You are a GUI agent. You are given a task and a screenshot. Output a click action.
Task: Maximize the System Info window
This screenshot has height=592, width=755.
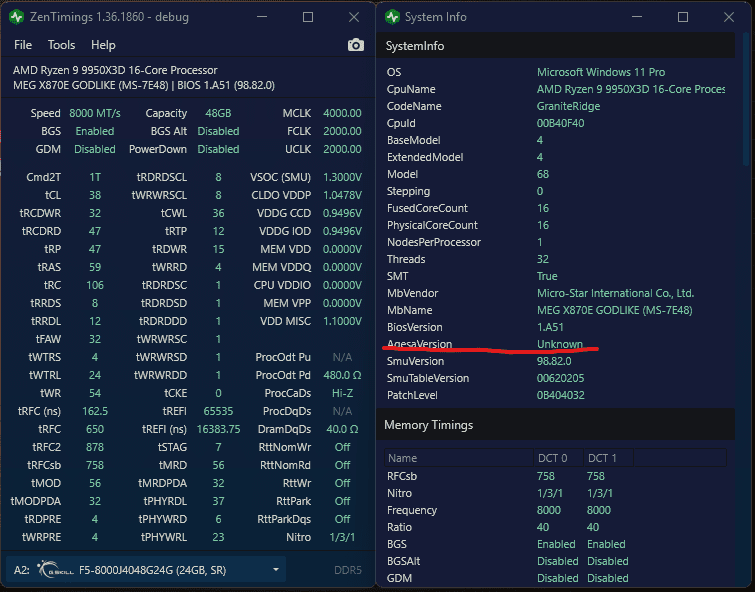(x=683, y=17)
